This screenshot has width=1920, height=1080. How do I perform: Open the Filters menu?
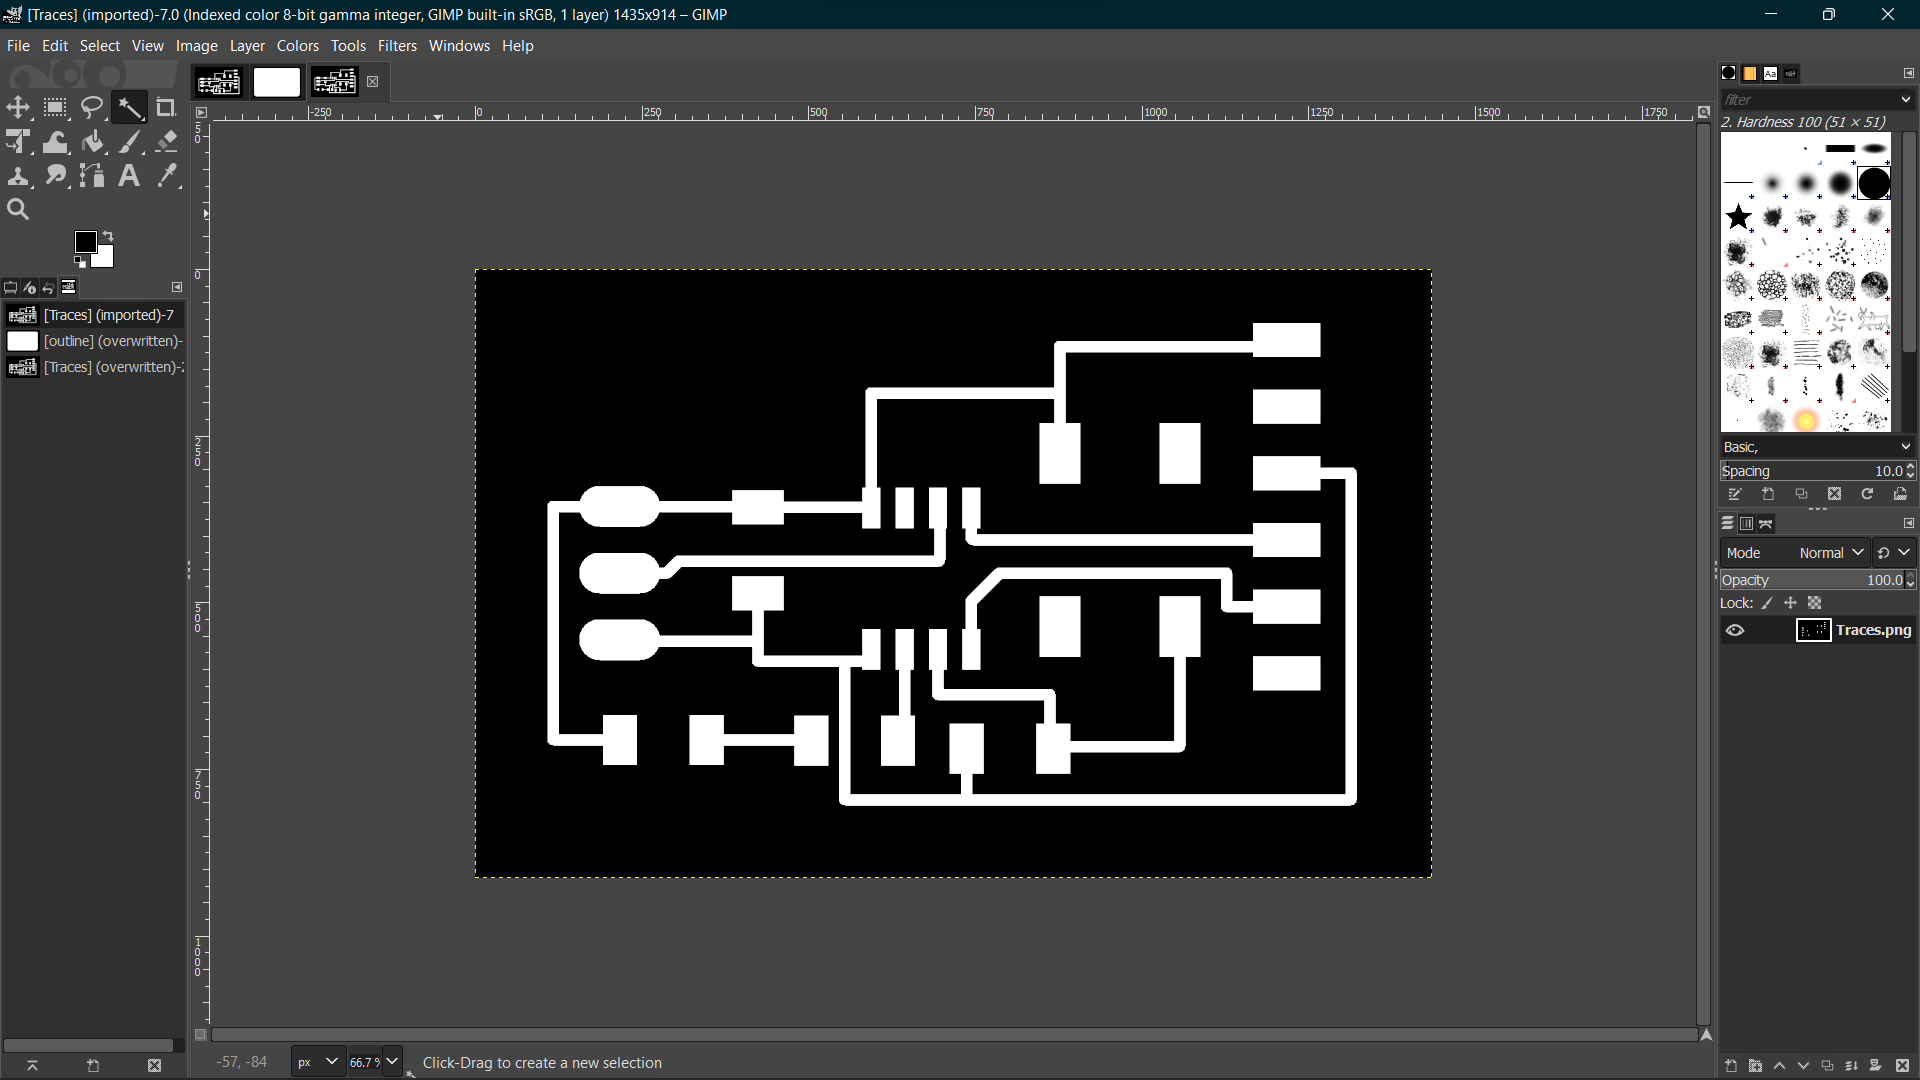[x=396, y=45]
